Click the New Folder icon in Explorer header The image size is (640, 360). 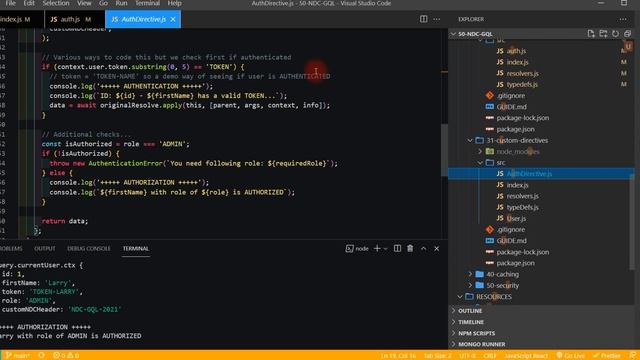(603, 33)
